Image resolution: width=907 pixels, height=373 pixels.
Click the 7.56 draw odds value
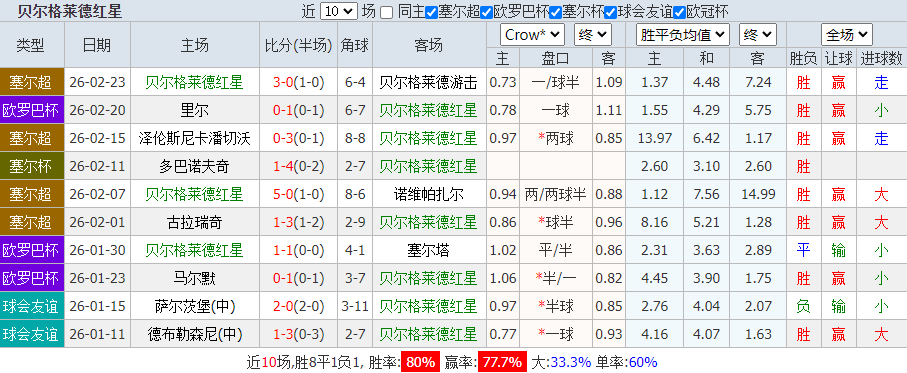click(x=706, y=194)
